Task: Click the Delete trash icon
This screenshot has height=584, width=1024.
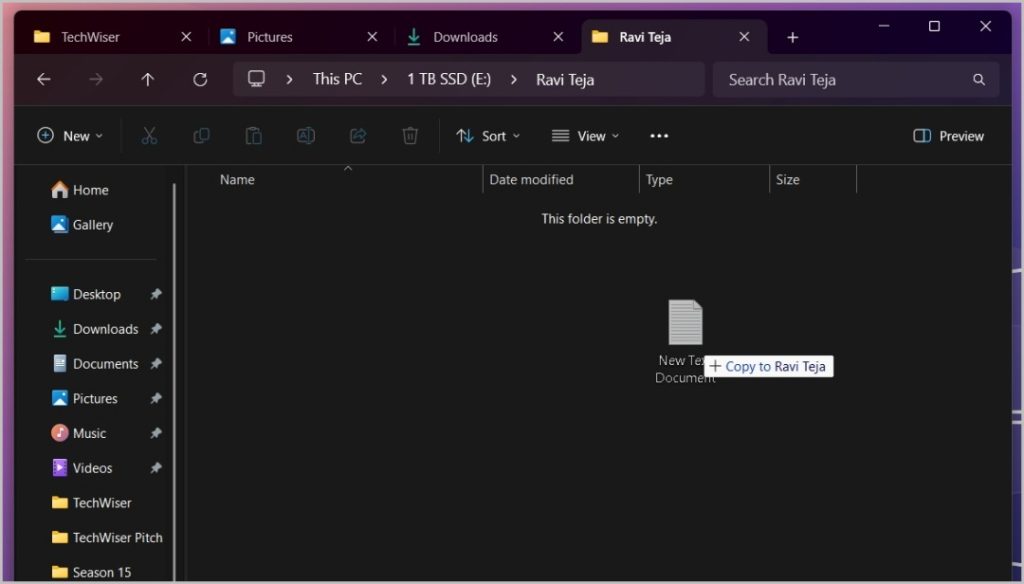Action: pyautogui.click(x=410, y=136)
